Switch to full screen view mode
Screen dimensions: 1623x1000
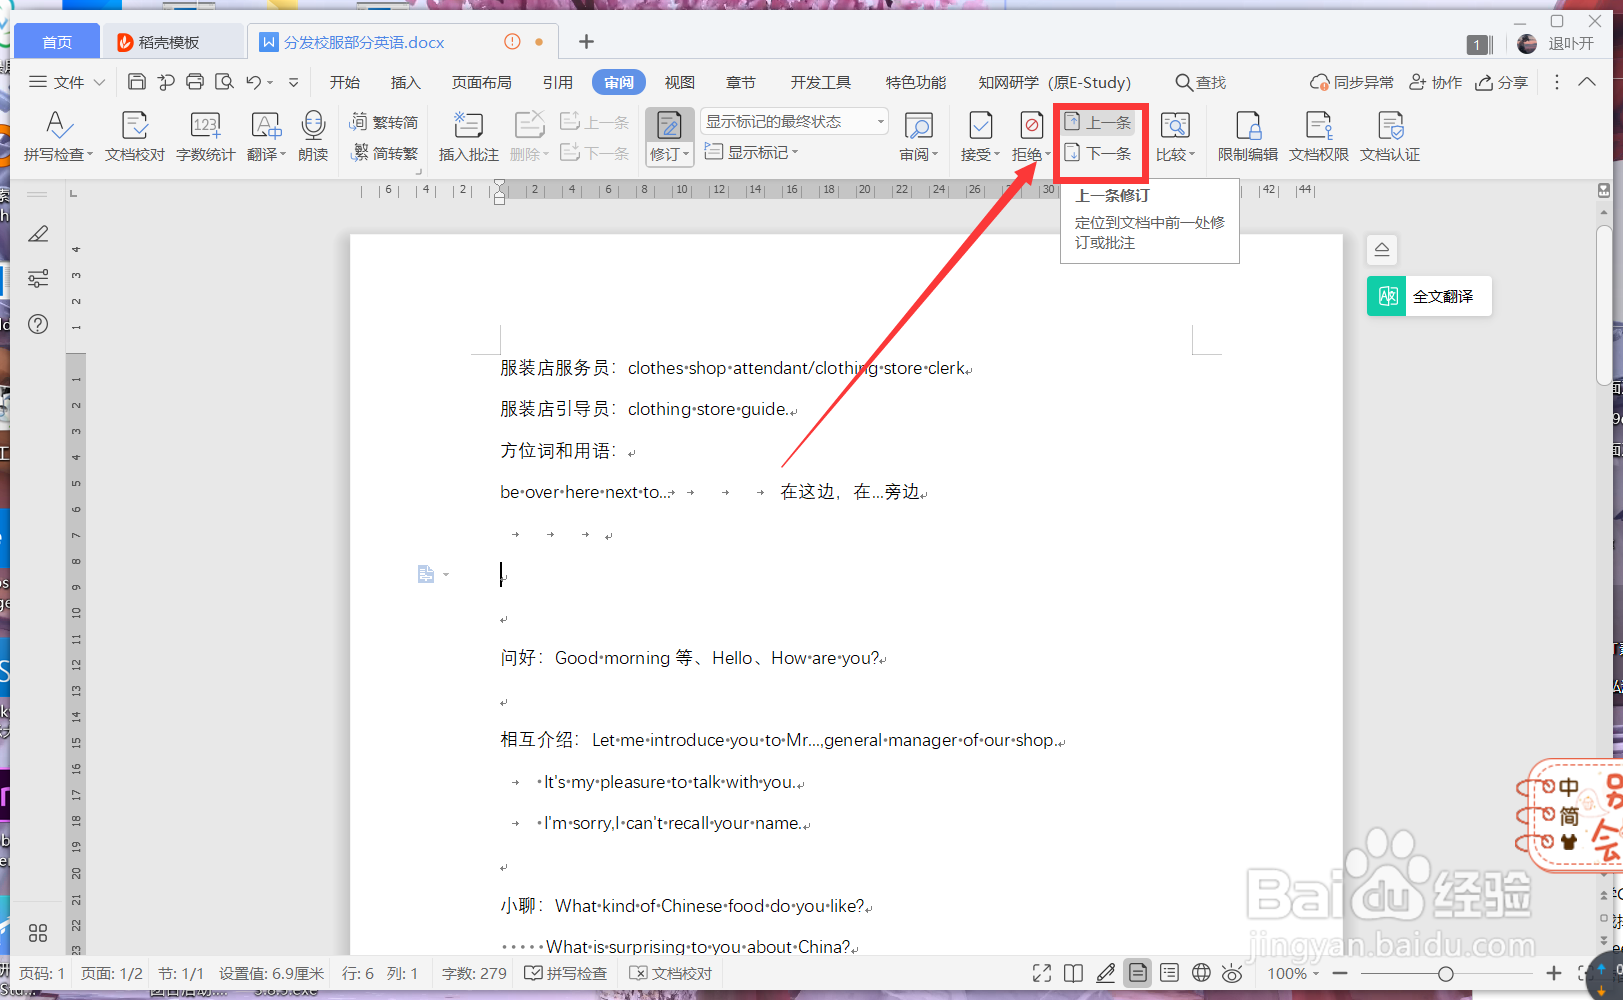(1041, 972)
